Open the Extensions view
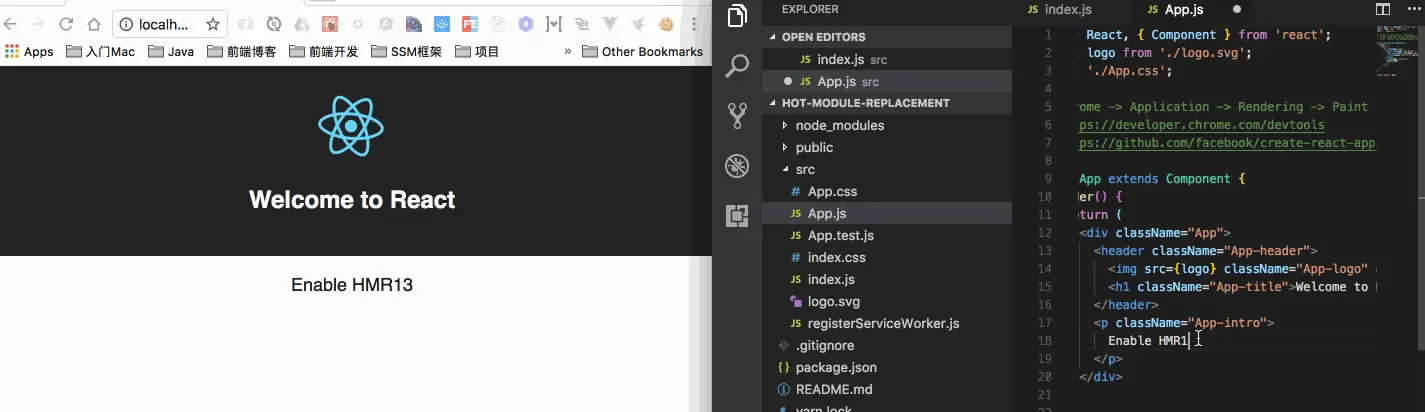 point(737,214)
